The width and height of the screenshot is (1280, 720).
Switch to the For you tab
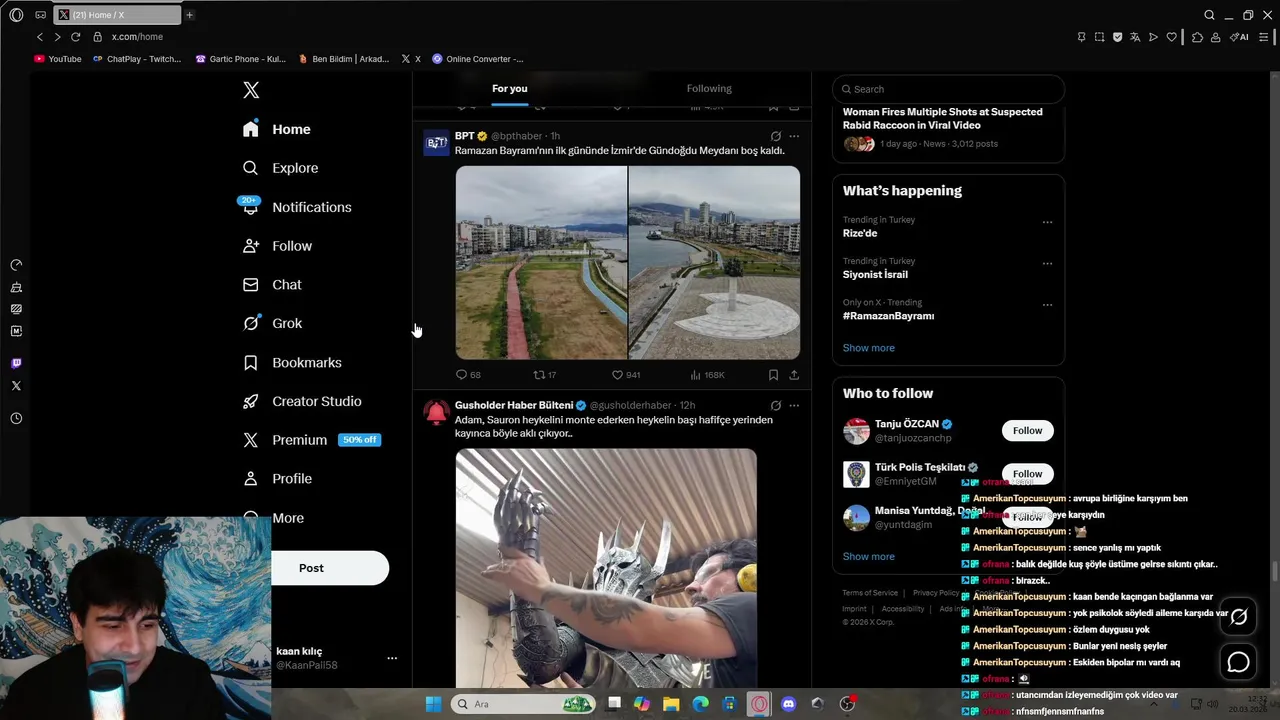point(509,89)
